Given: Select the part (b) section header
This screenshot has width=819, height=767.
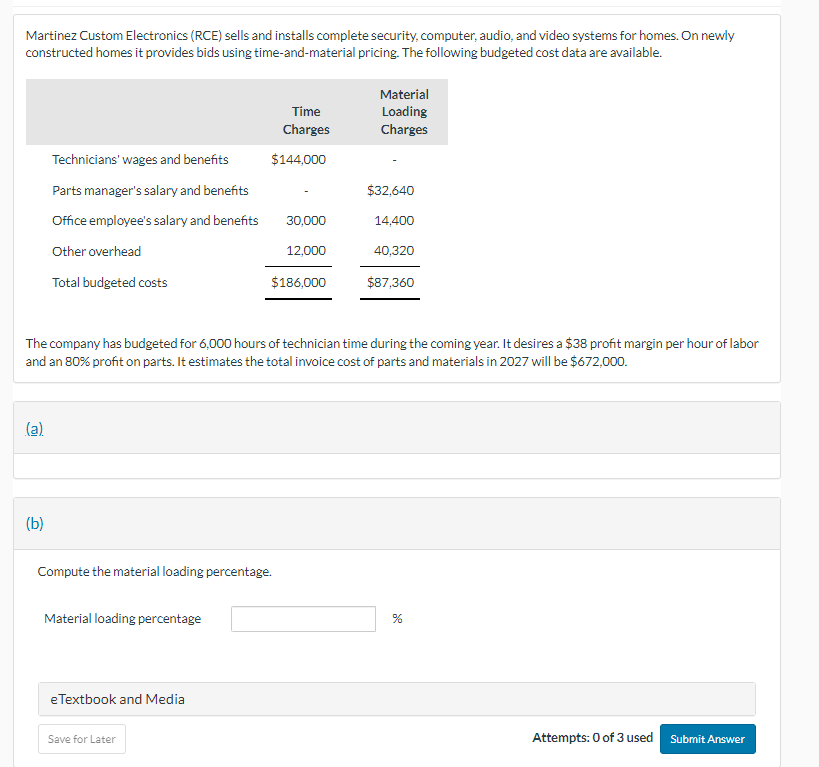Looking at the screenshot, I should click(x=35, y=523).
